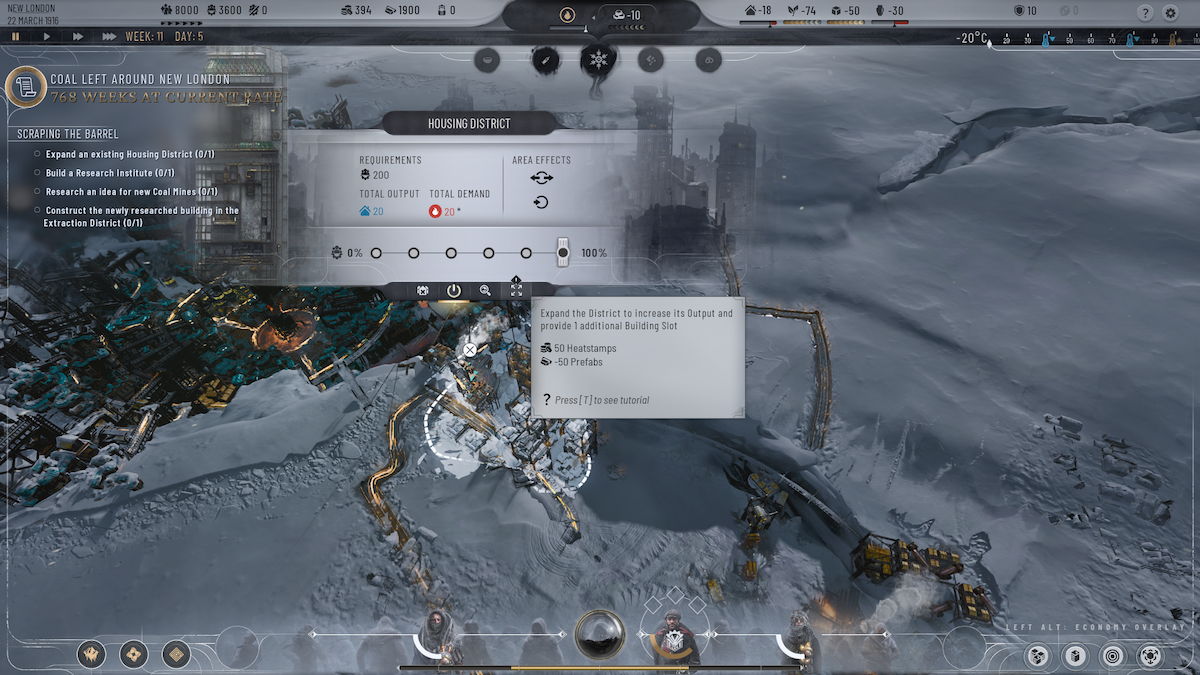Image resolution: width=1200 pixels, height=675 pixels.
Task: Click the demolish district icon
Action: [422, 289]
